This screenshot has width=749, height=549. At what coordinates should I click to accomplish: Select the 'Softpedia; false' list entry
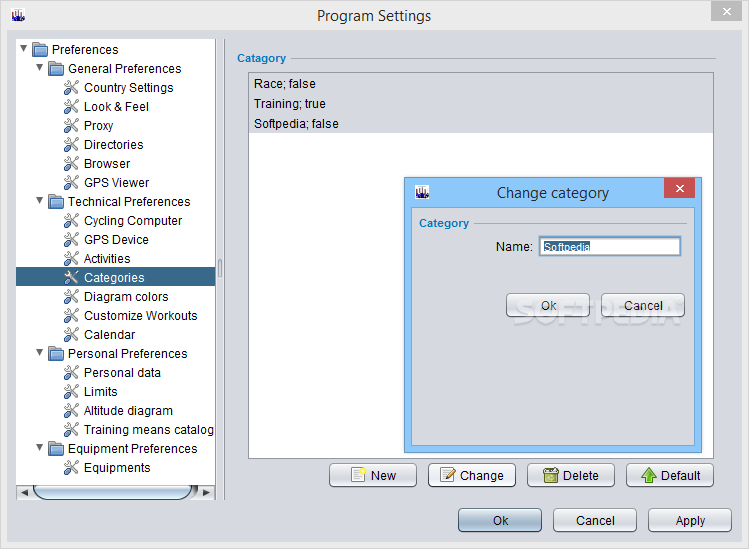(x=481, y=124)
